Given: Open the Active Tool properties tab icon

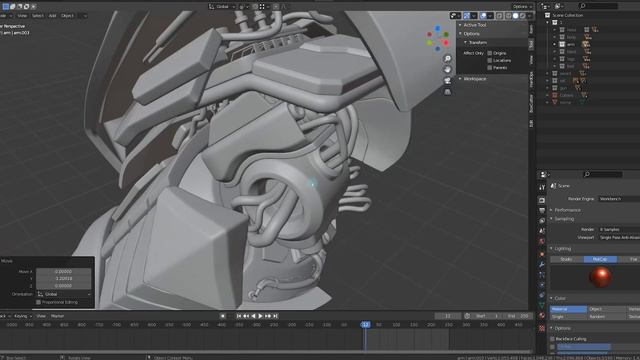Looking at the screenshot, I should 542,187.
